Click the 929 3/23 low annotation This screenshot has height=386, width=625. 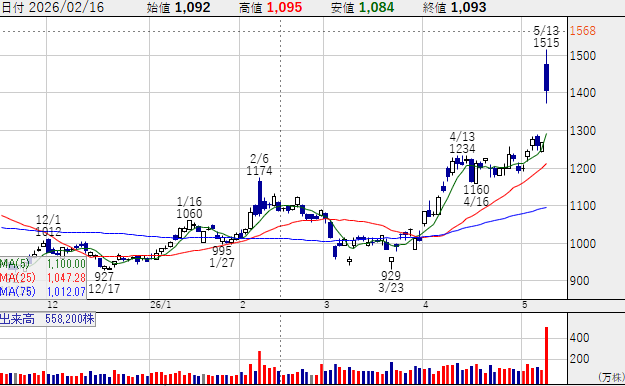tap(391, 281)
